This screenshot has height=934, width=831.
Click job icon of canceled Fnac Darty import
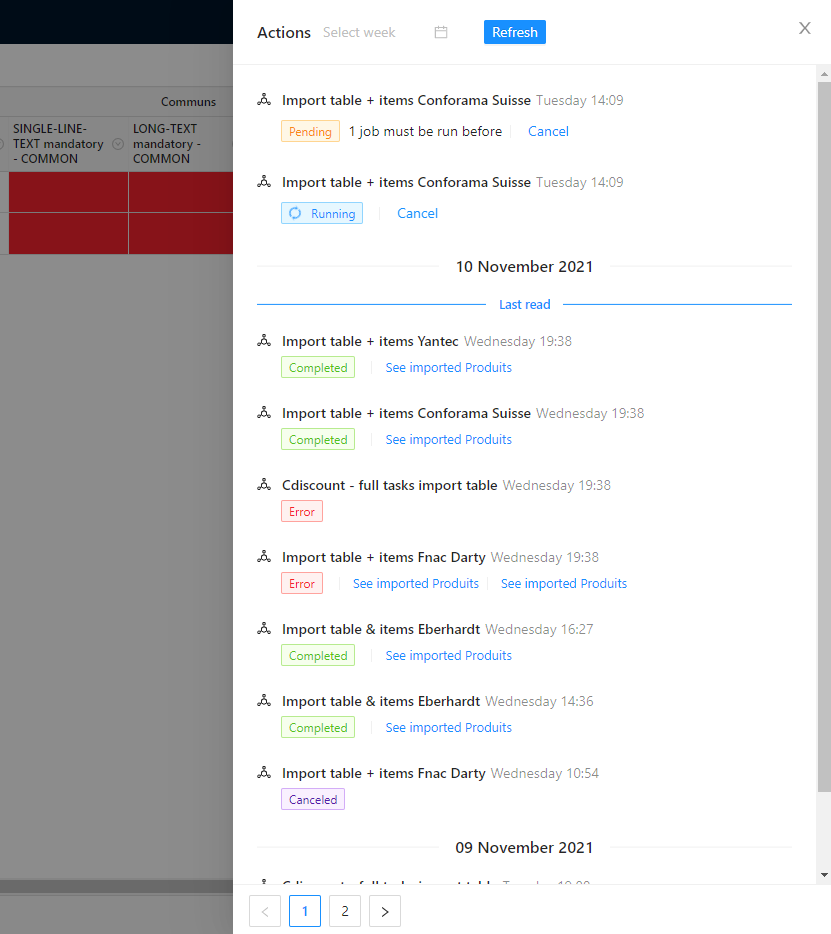[x=264, y=773]
